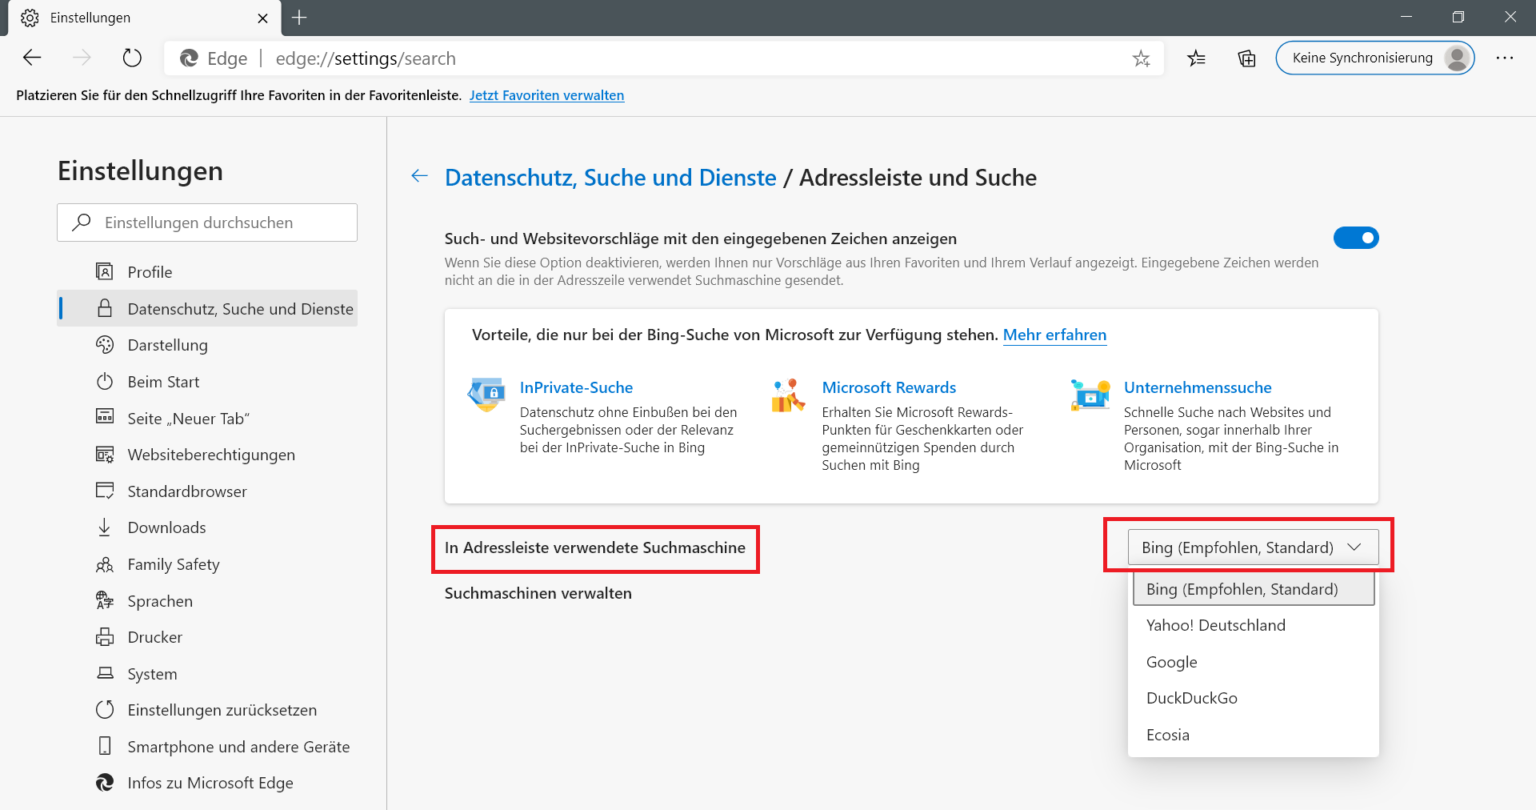The image size is (1536, 810).
Task: Open the Microsoft Rewards link
Action: pos(889,387)
